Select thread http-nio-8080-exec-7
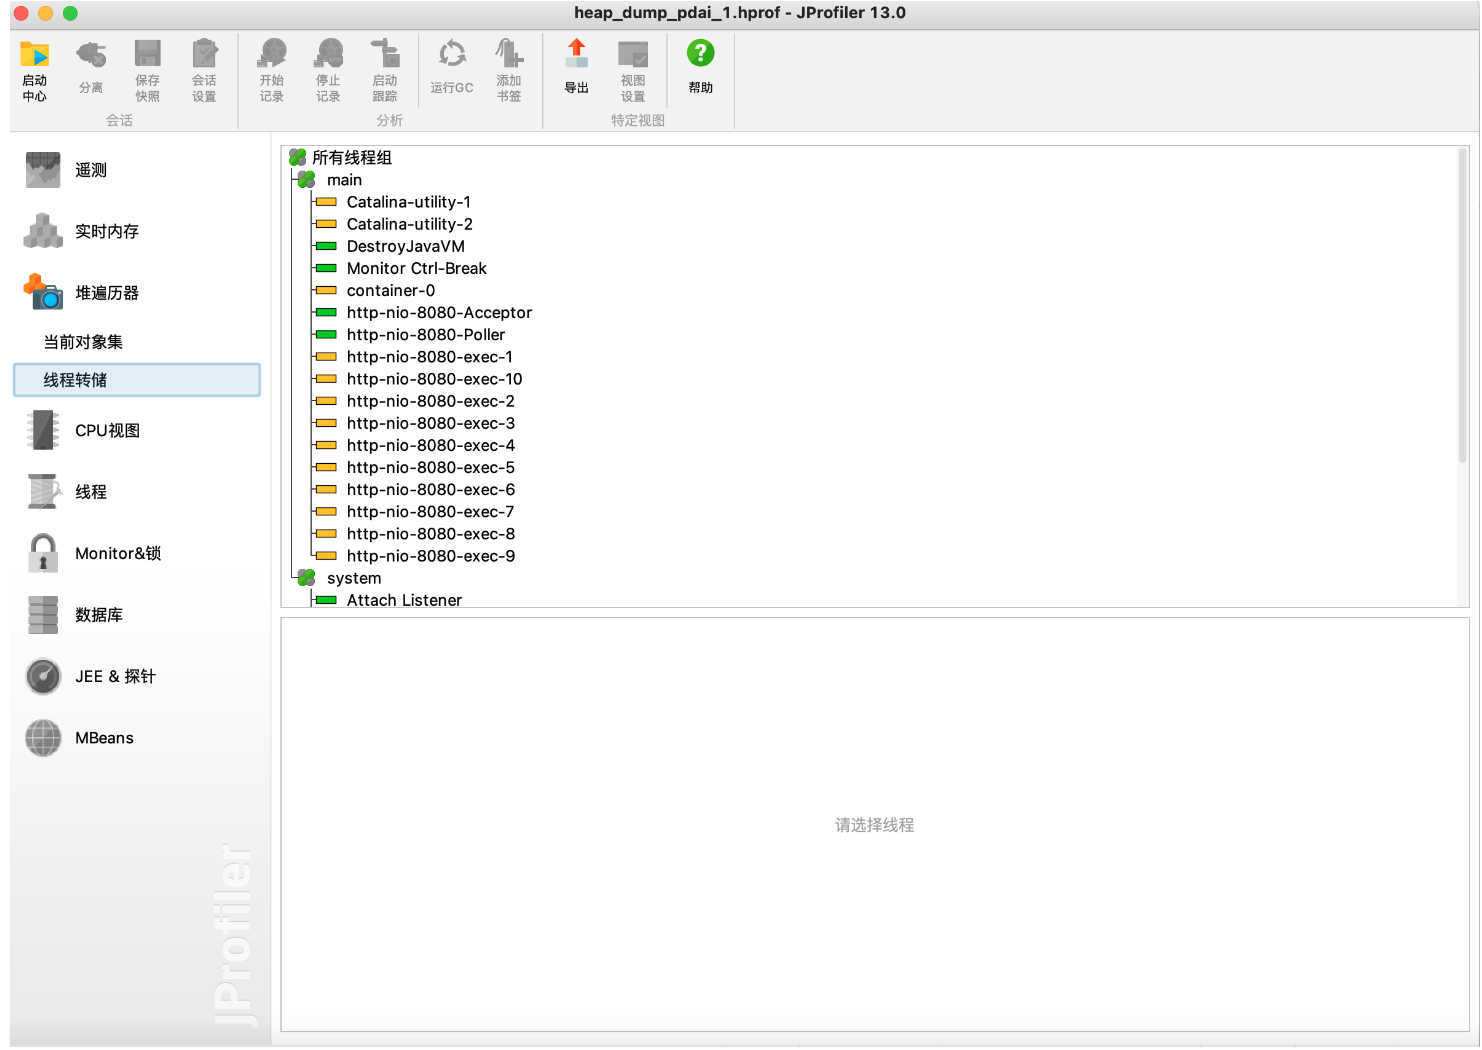The height and width of the screenshot is (1050, 1482). pos(430,512)
